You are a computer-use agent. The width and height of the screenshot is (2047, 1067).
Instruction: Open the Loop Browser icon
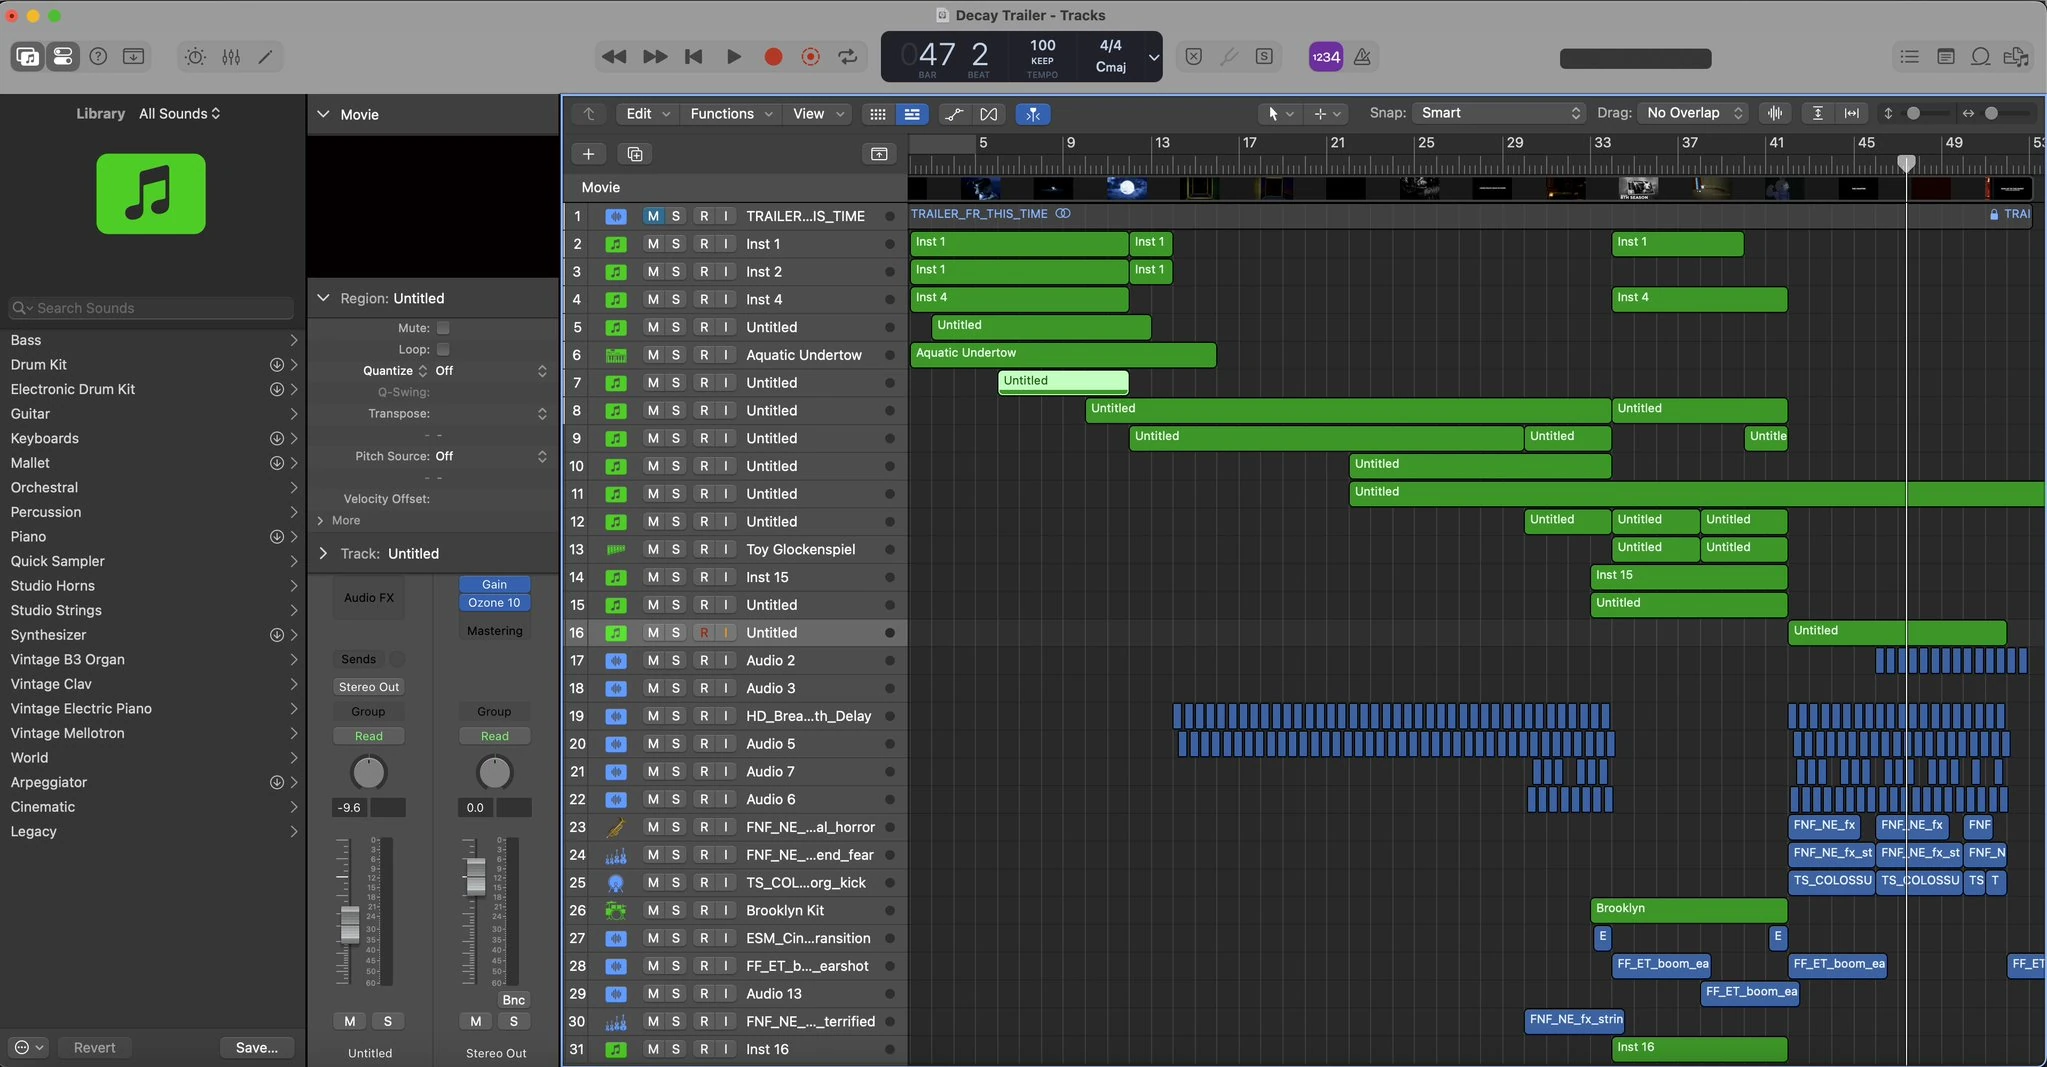coord(1980,57)
